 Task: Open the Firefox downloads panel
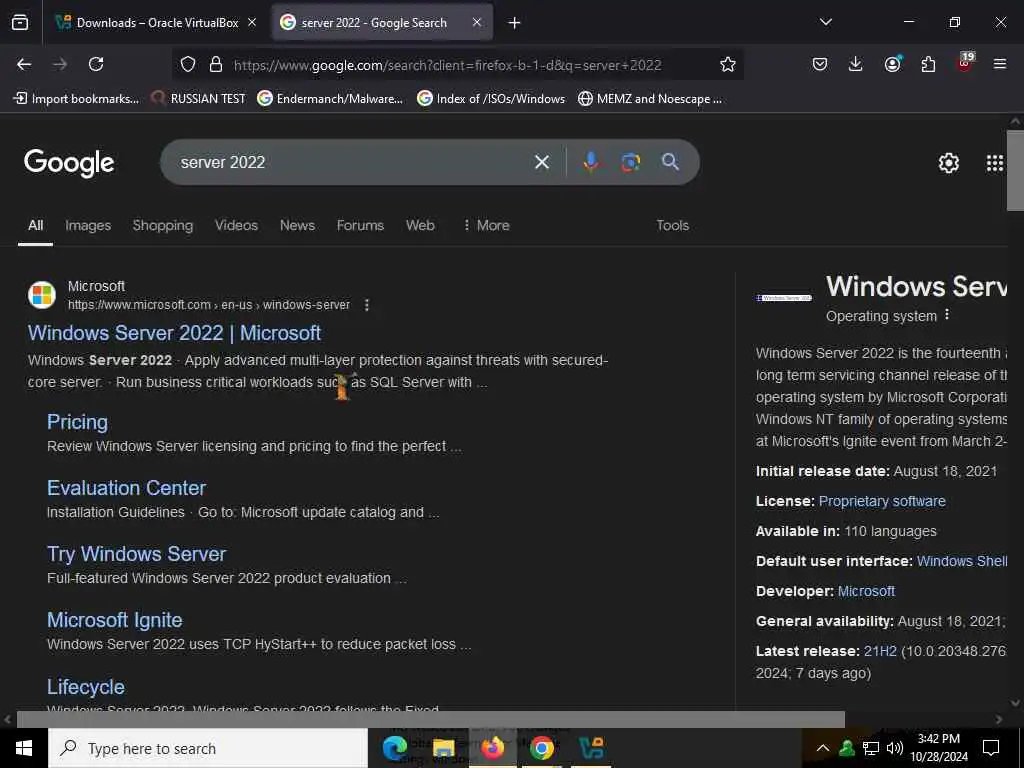[856, 64]
